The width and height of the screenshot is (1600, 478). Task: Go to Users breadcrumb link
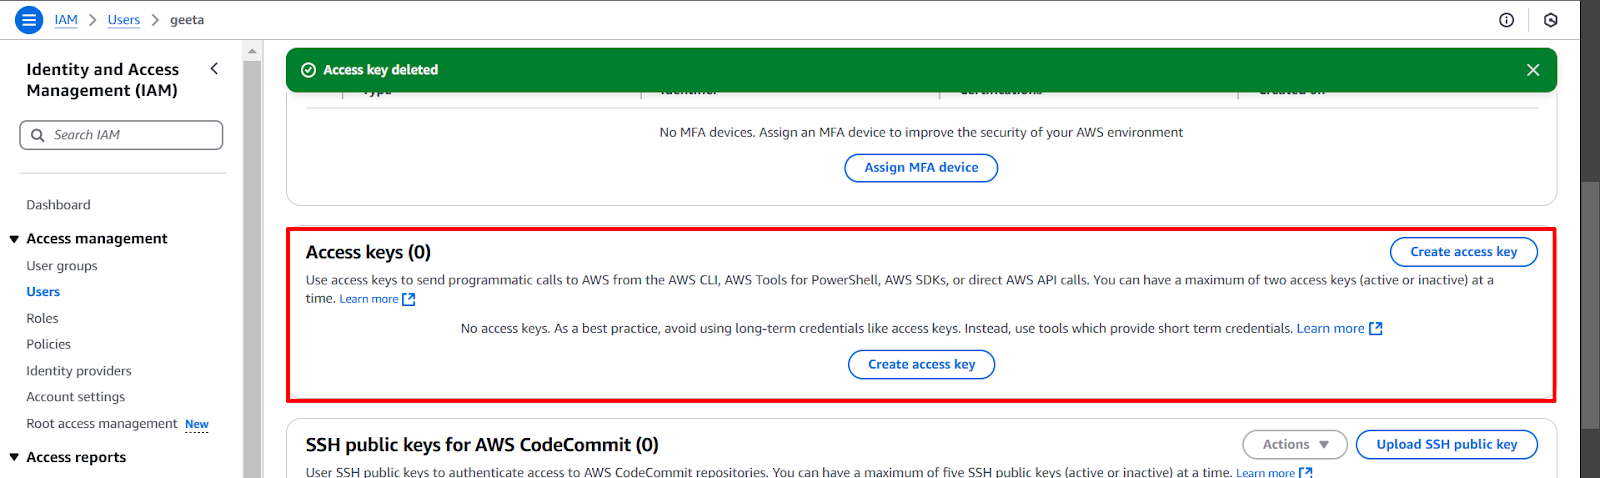tap(124, 20)
